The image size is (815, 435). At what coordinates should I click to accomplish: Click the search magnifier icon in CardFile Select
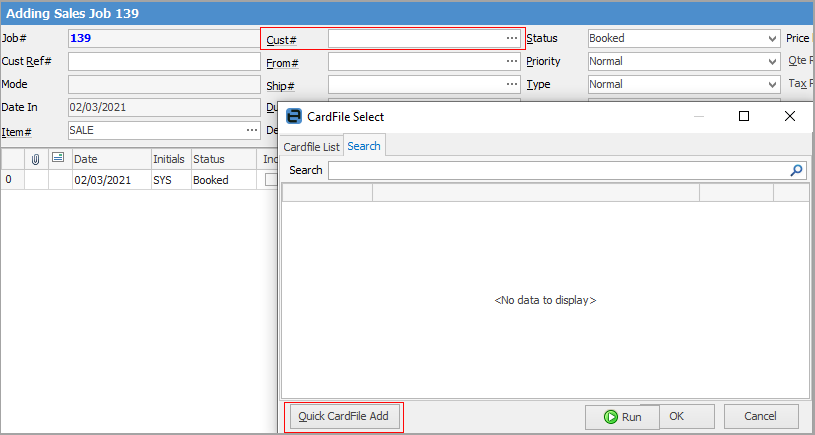pyautogui.click(x=796, y=171)
